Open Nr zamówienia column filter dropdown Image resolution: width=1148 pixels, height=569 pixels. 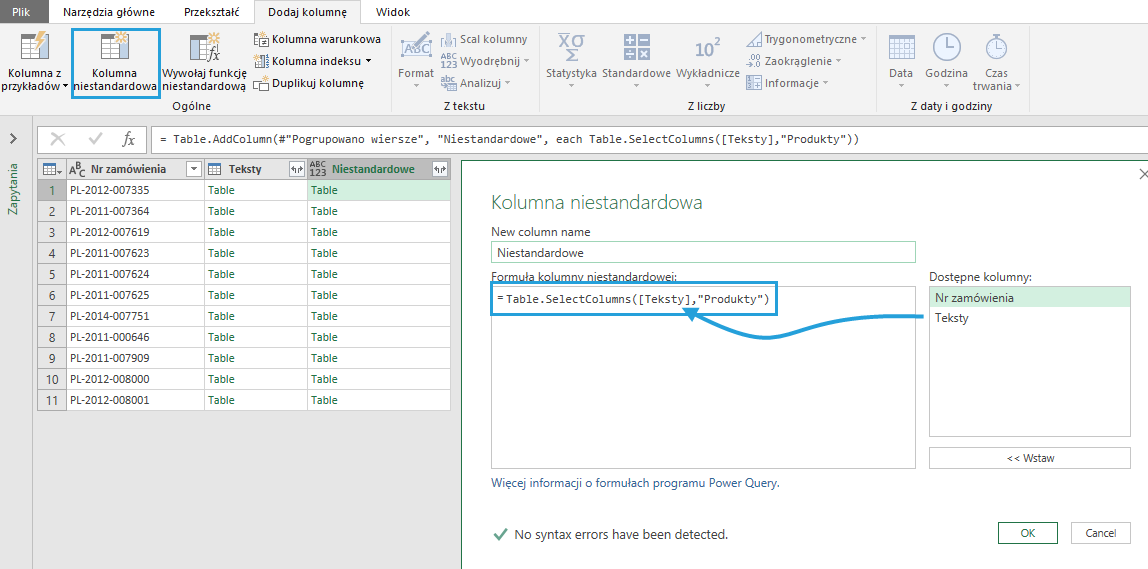point(194,169)
